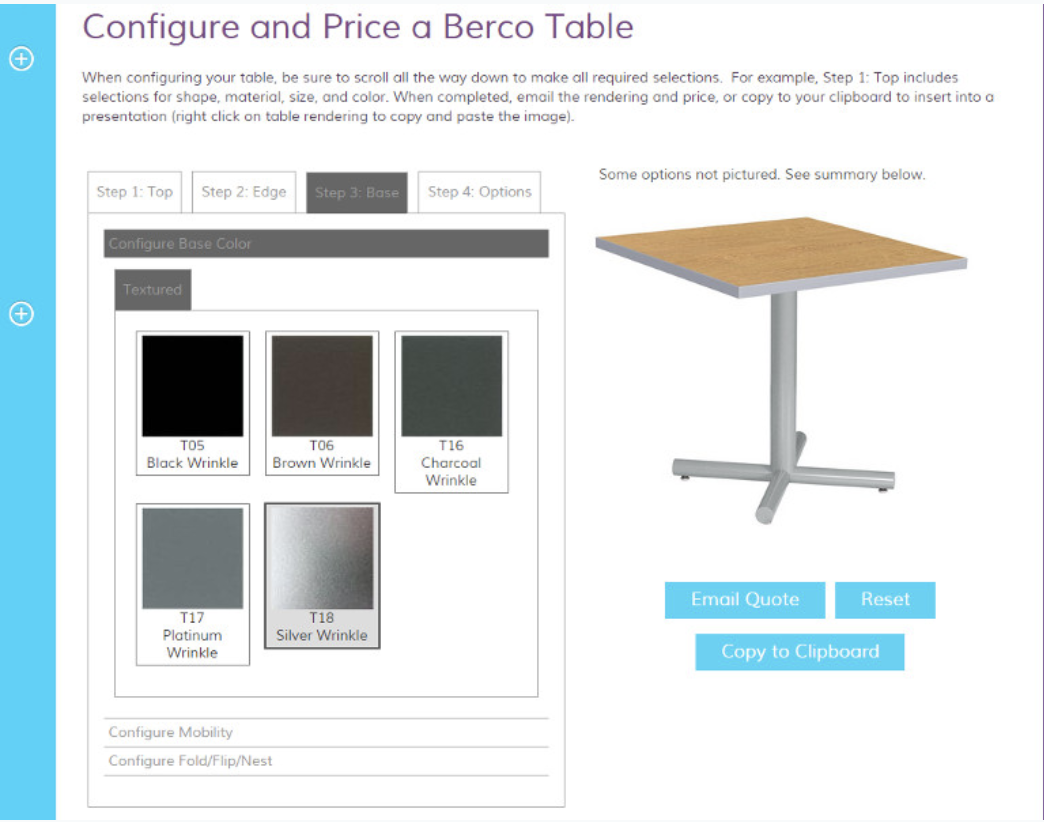Click the Configure and Price a Berco Table heading

(358, 27)
